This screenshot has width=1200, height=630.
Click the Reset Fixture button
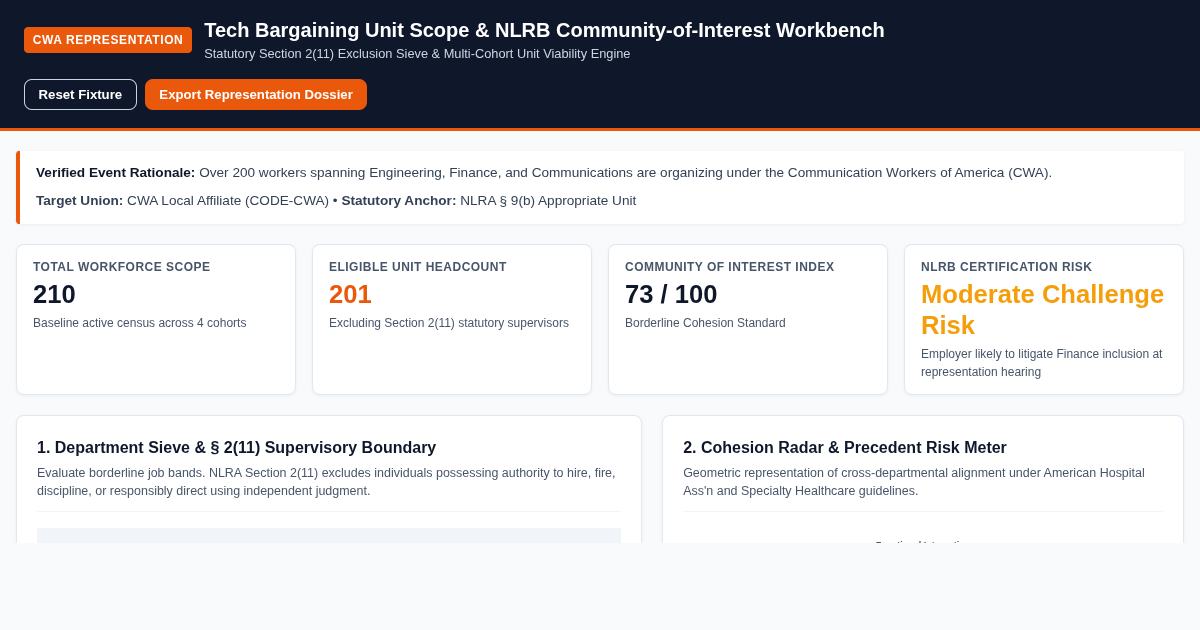pyautogui.click(x=80, y=94)
